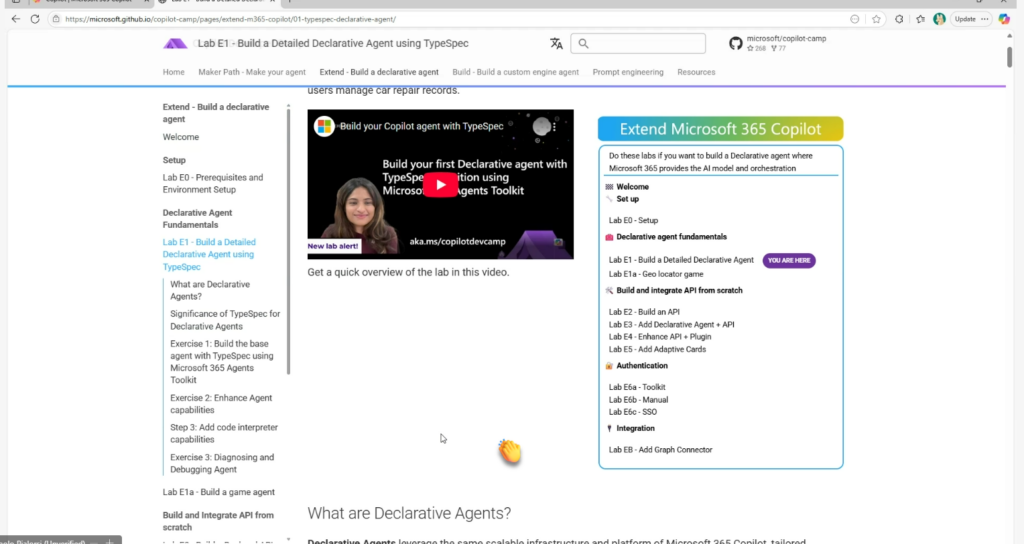This screenshot has width=1024, height=544.
Task: Click the search magnifier icon
Action: [584, 44]
